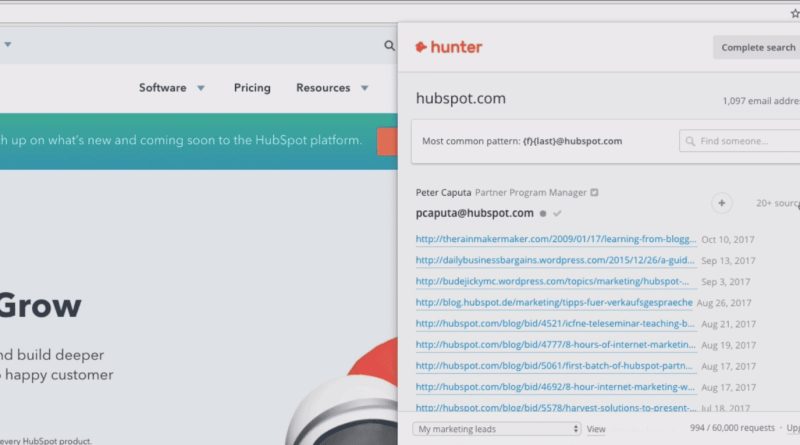The height and width of the screenshot is (445, 800).
Task: Open the hubspot.com blog bid 4692 link
Action: 555,387
